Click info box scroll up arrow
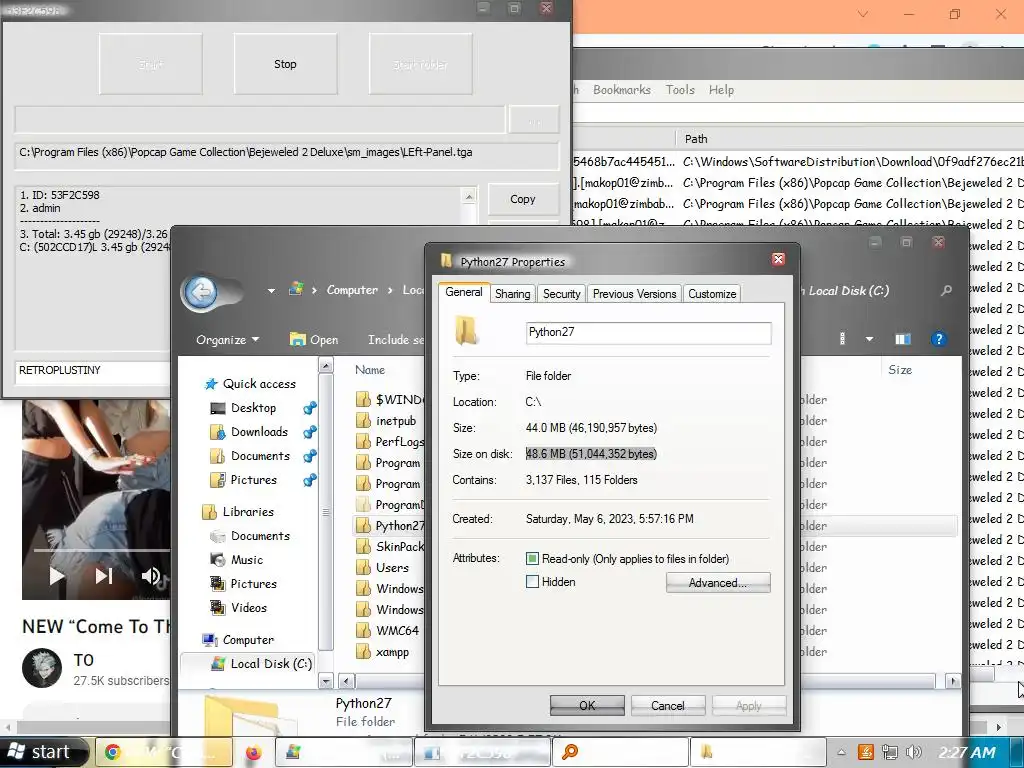The width and height of the screenshot is (1024, 768). [x=469, y=195]
